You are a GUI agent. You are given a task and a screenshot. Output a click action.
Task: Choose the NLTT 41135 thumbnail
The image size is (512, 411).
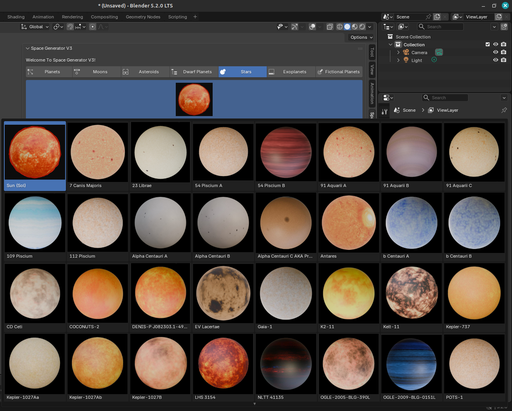click(x=286, y=368)
